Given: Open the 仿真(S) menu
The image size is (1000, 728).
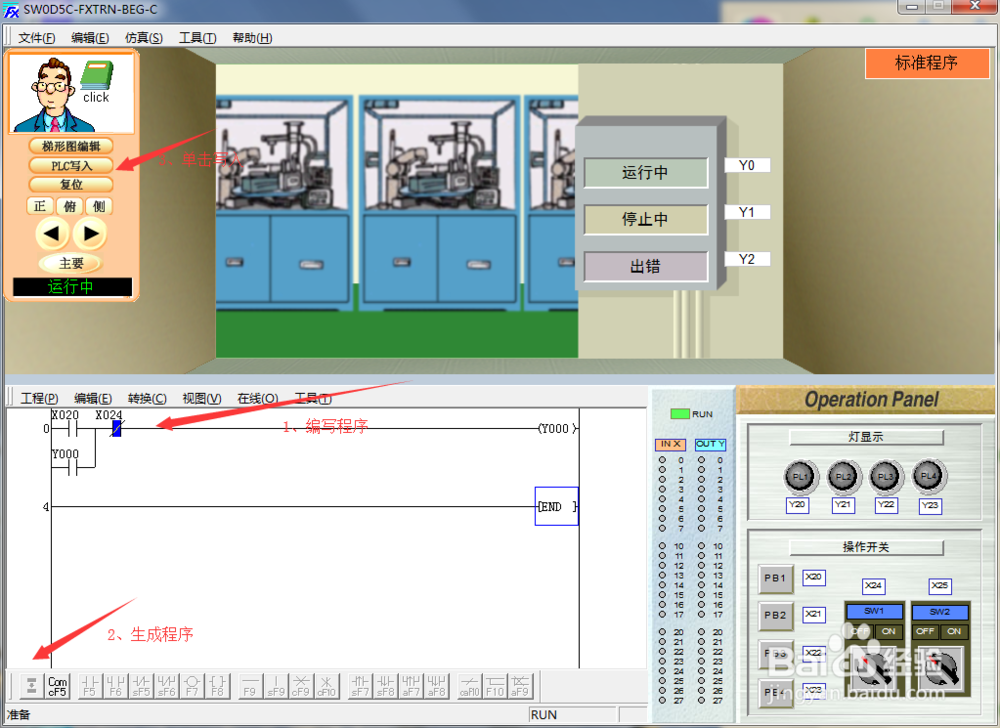Looking at the screenshot, I should (143, 38).
